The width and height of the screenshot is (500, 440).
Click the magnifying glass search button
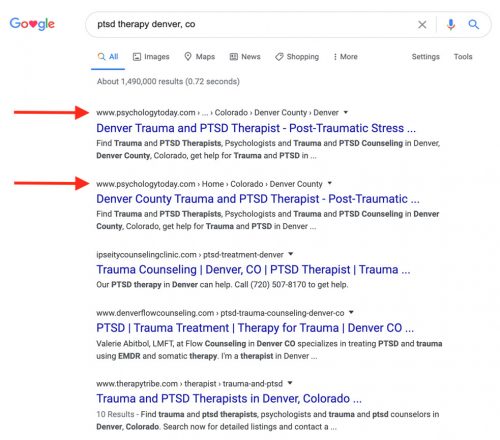click(x=474, y=24)
